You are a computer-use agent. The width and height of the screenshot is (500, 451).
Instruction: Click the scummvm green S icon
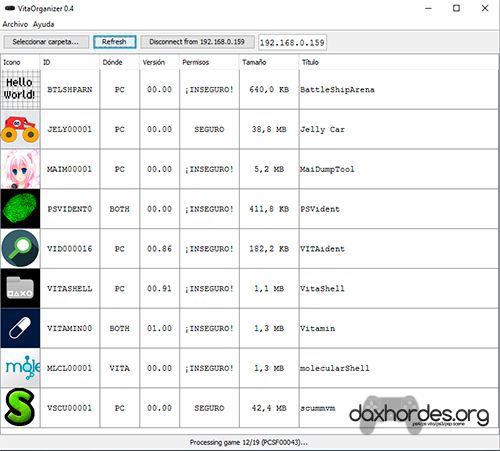[x=20, y=408]
